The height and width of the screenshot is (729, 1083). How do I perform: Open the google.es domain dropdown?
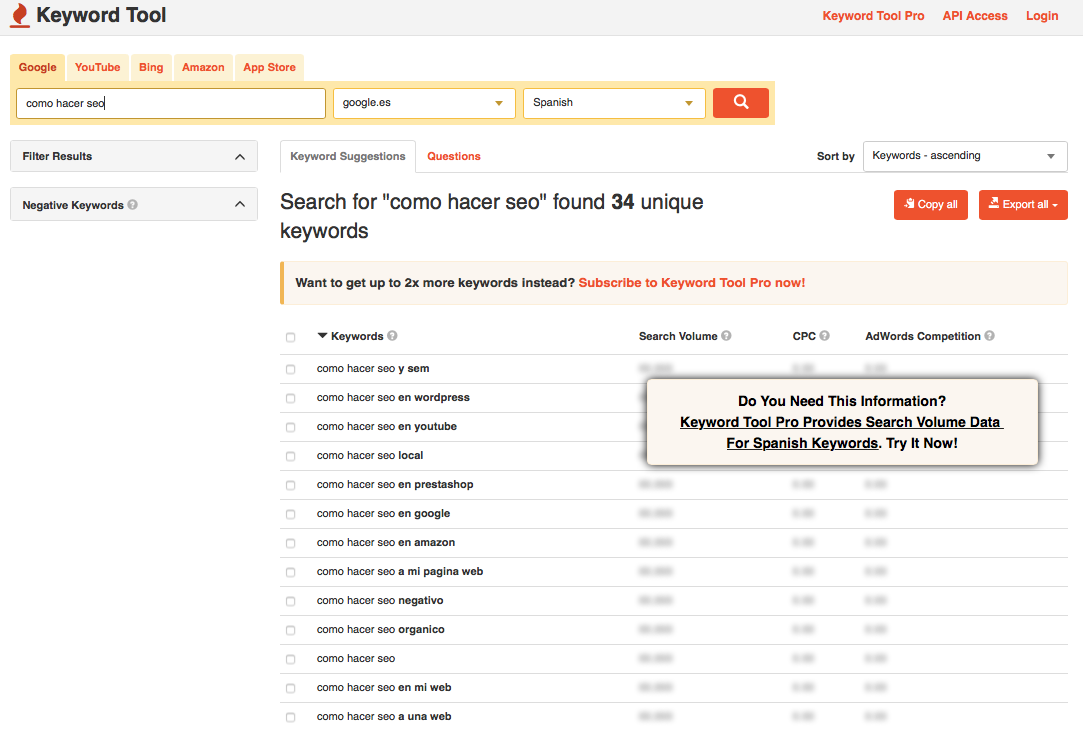[x=424, y=103]
